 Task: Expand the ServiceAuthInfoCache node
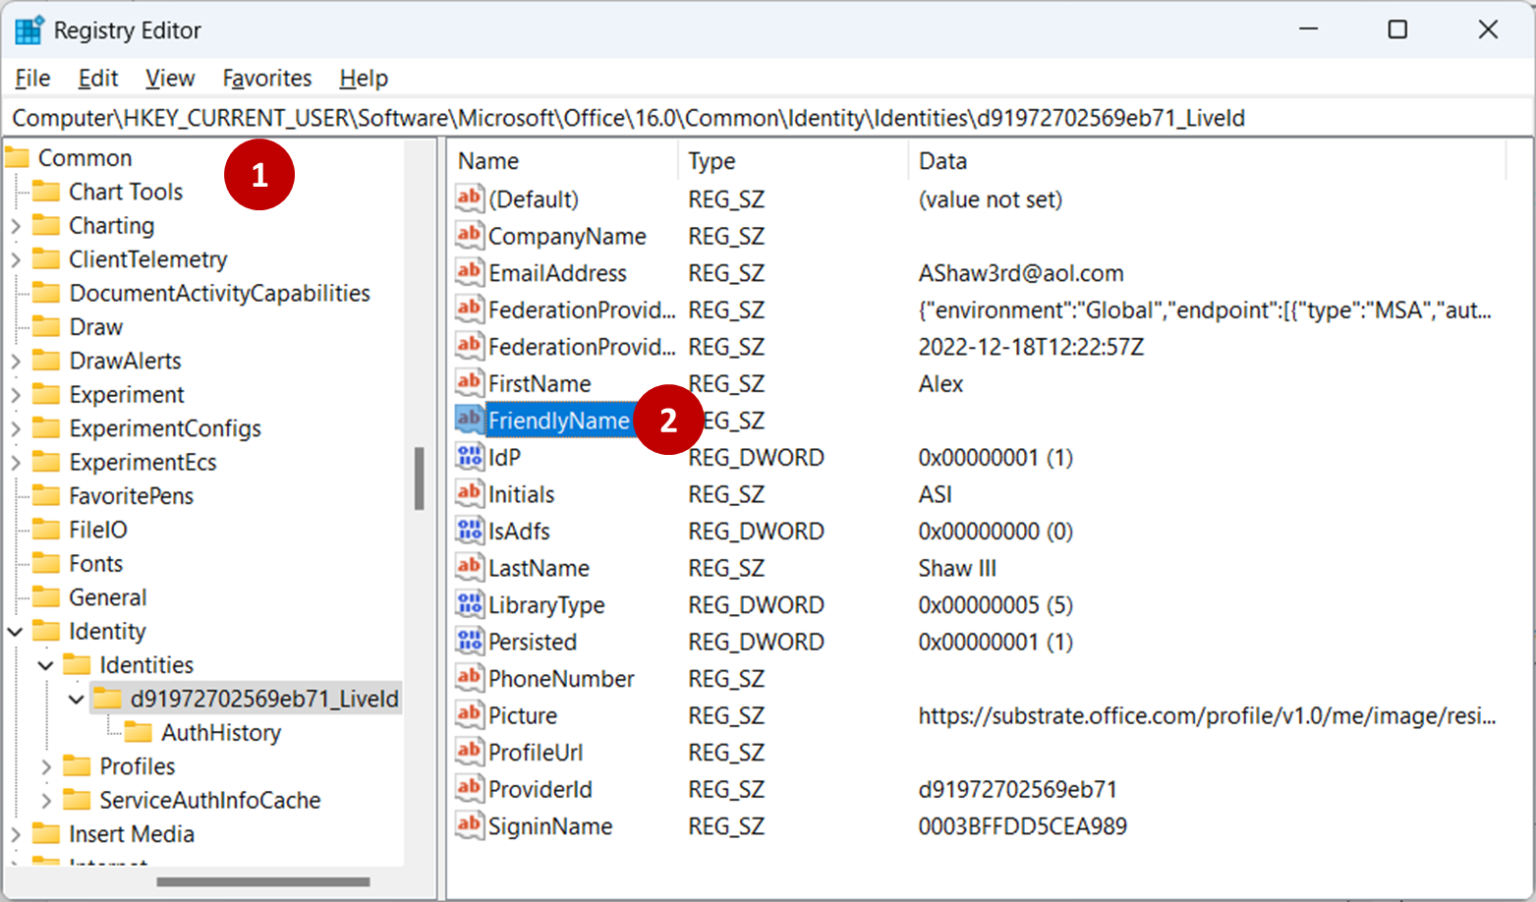(45, 800)
